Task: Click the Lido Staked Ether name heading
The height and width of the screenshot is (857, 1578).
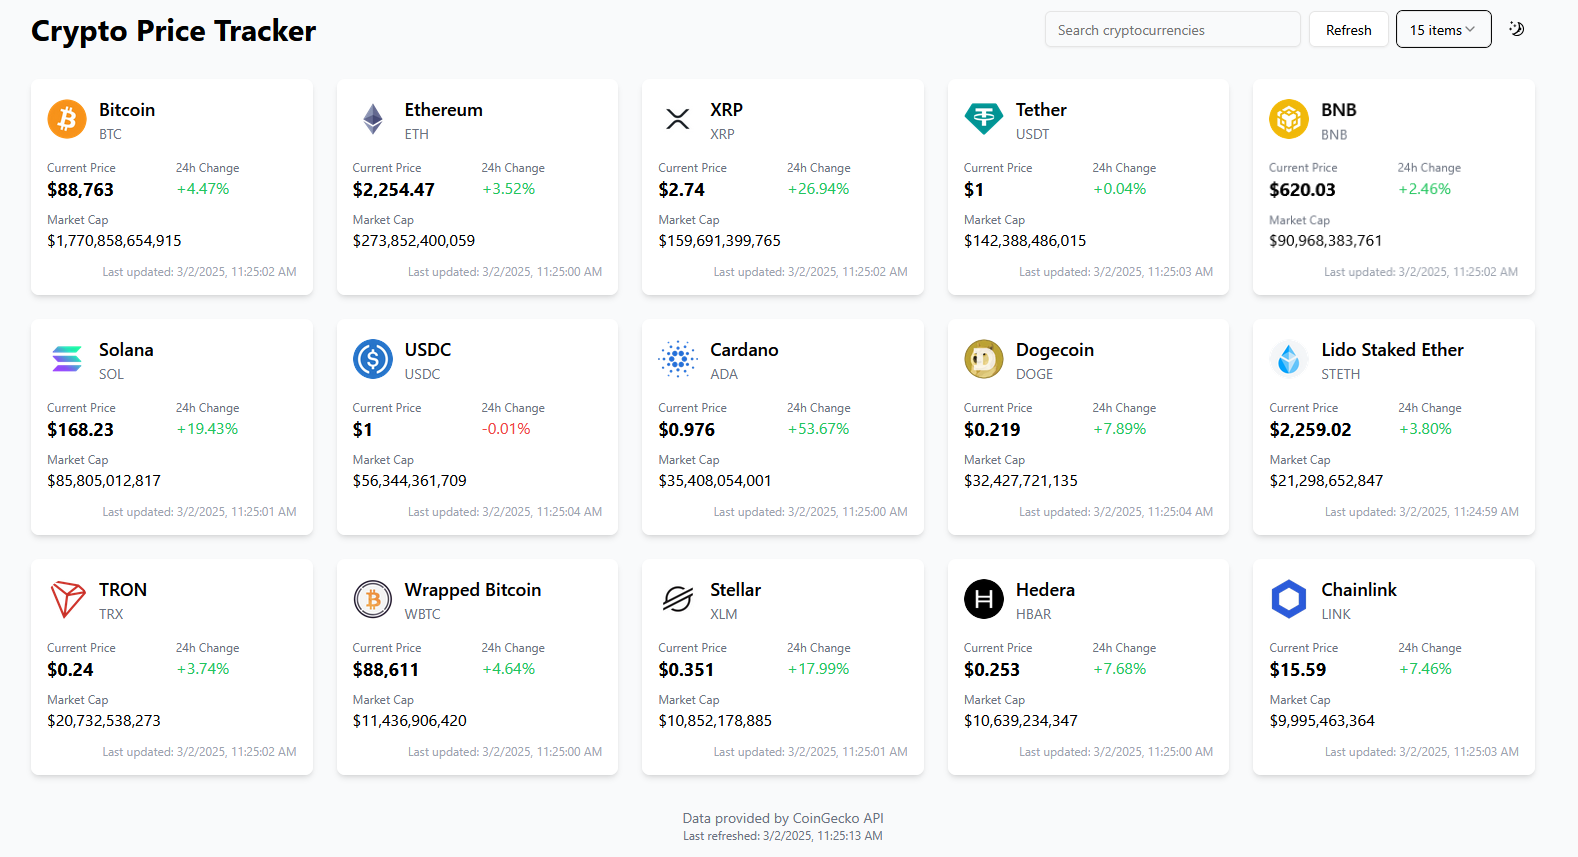Action: coord(1392,350)
